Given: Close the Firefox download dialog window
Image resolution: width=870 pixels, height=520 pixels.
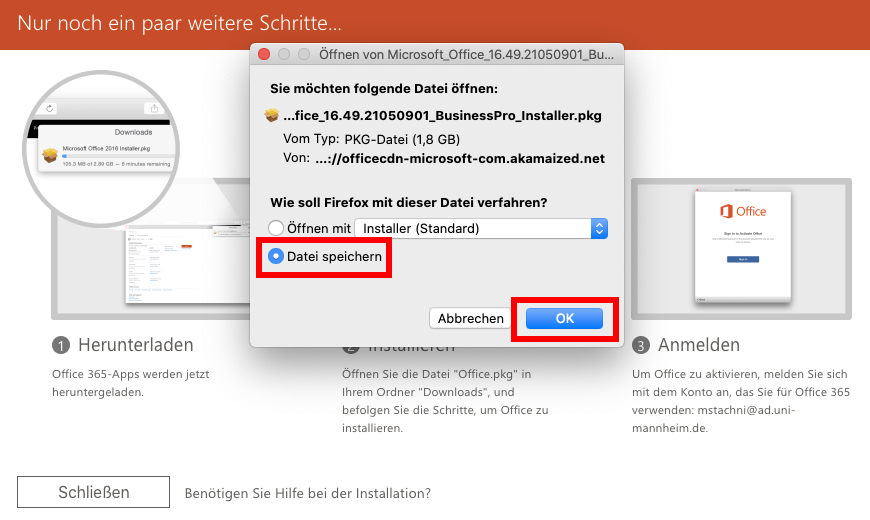Looking at the screenshot, I should pyautogui.click(x=264, y=54).
